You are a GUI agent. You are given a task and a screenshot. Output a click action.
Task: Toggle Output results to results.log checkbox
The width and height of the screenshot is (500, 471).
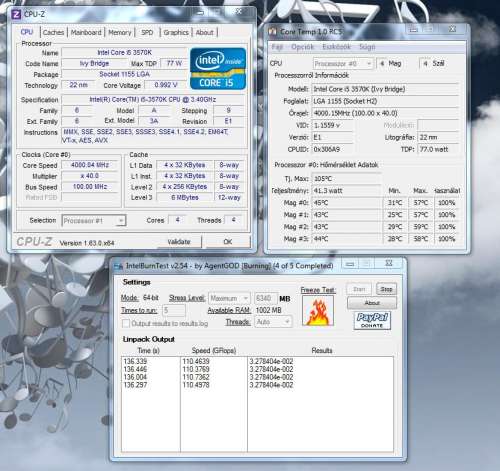pyautogui.click(x=126, y=323)
